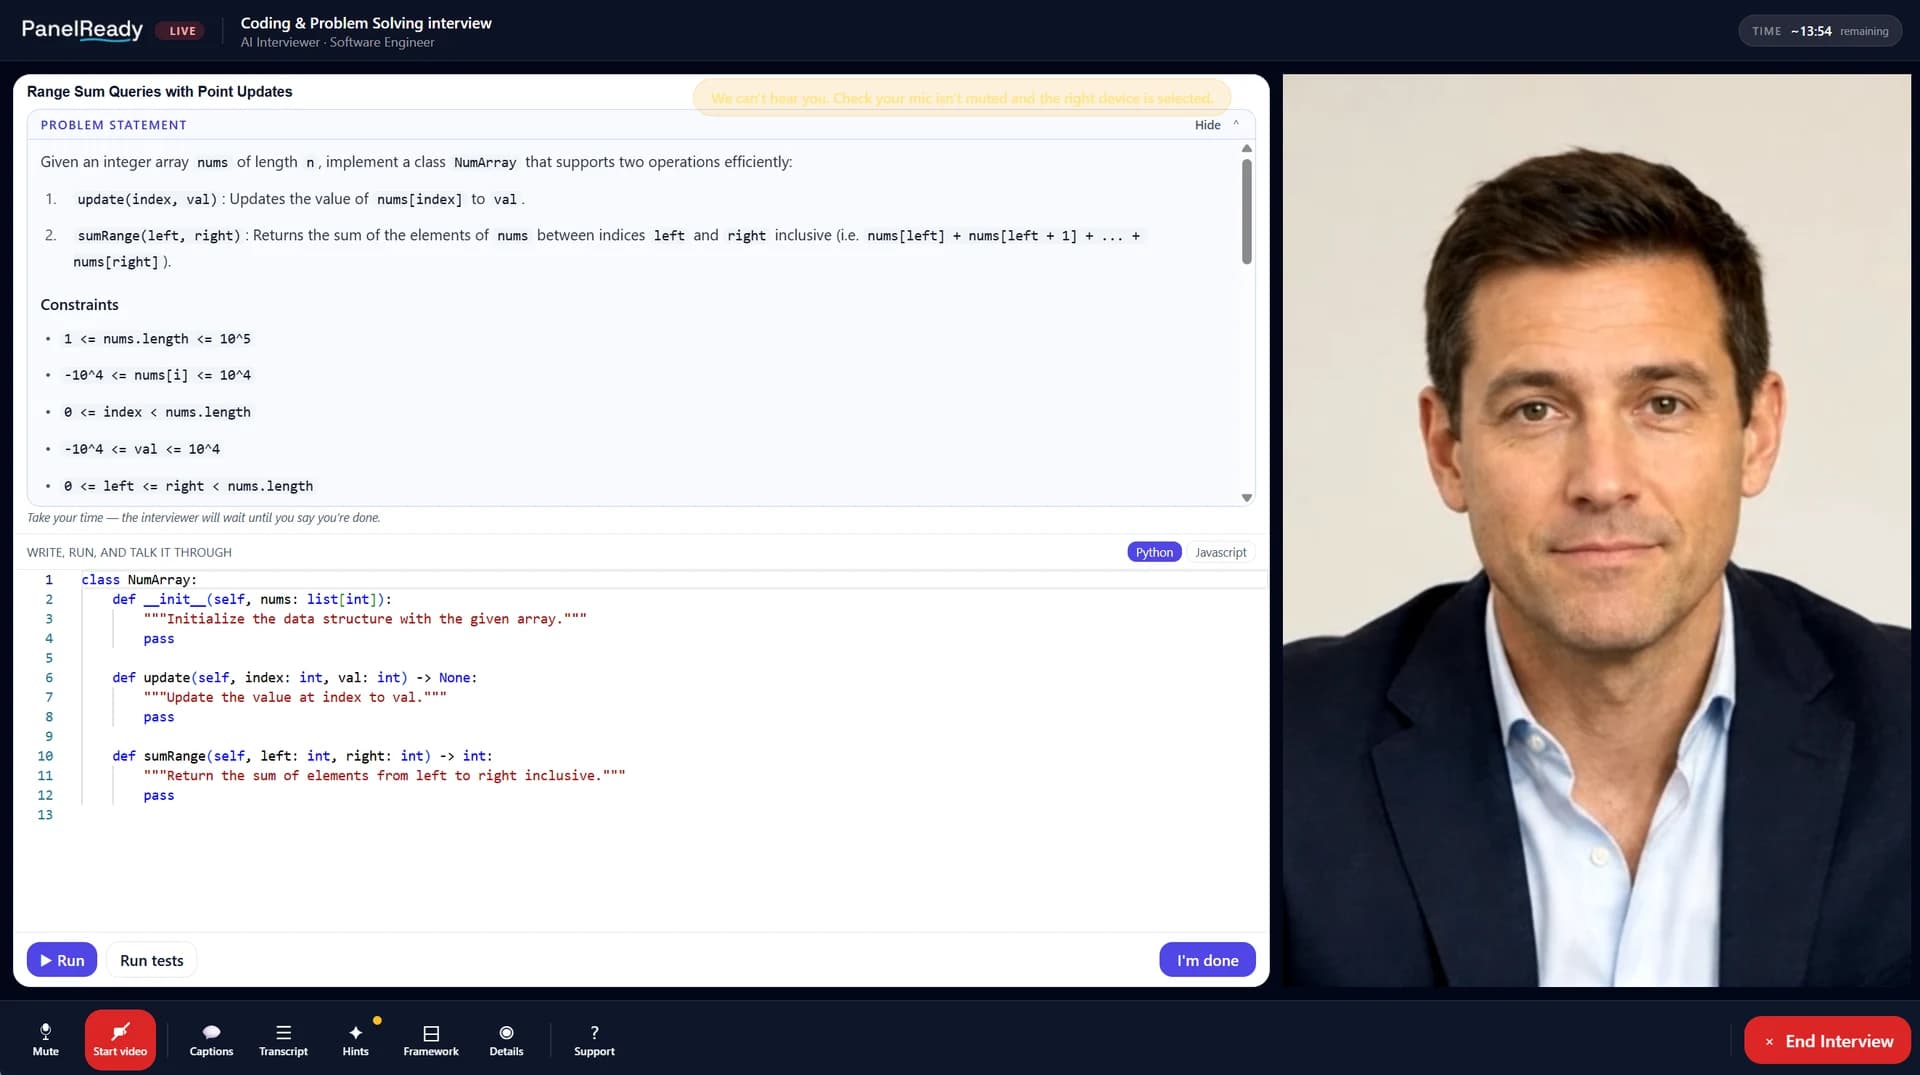Click the PROBLEM STATEMENT heading
1920x1075 pixels.
[113, 125]
